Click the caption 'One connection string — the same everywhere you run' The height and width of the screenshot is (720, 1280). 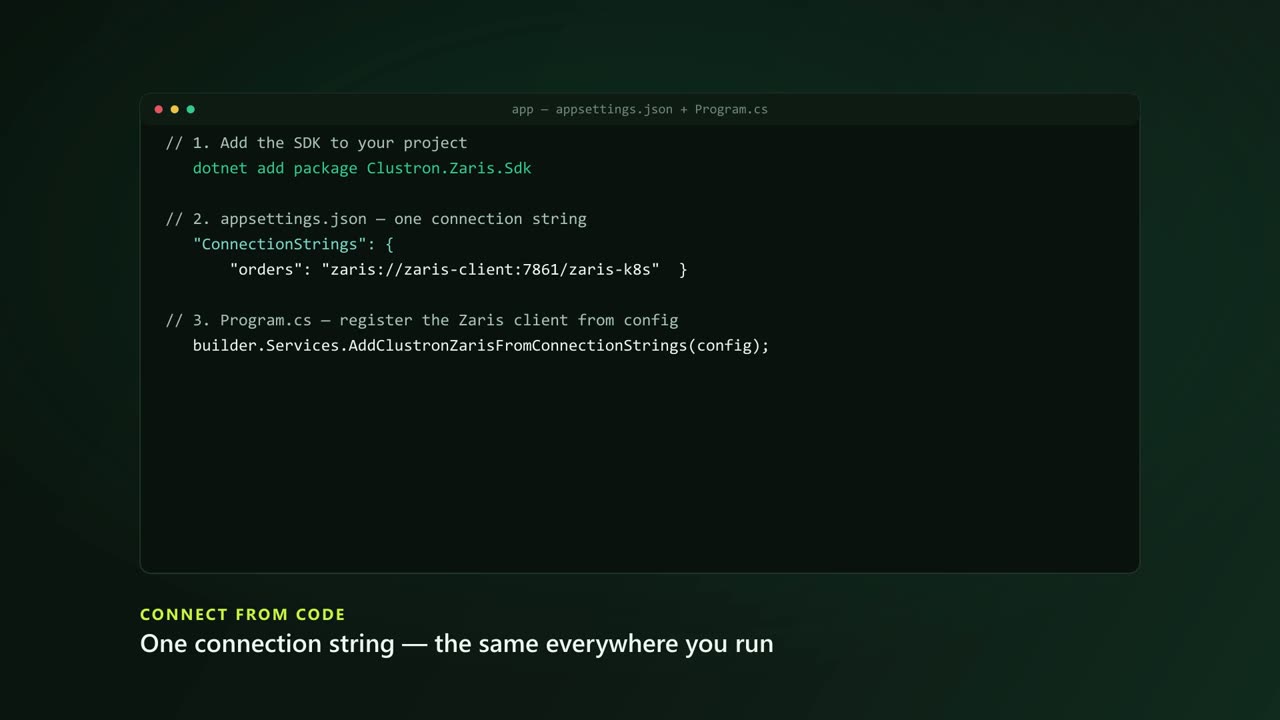click(457, 643)
